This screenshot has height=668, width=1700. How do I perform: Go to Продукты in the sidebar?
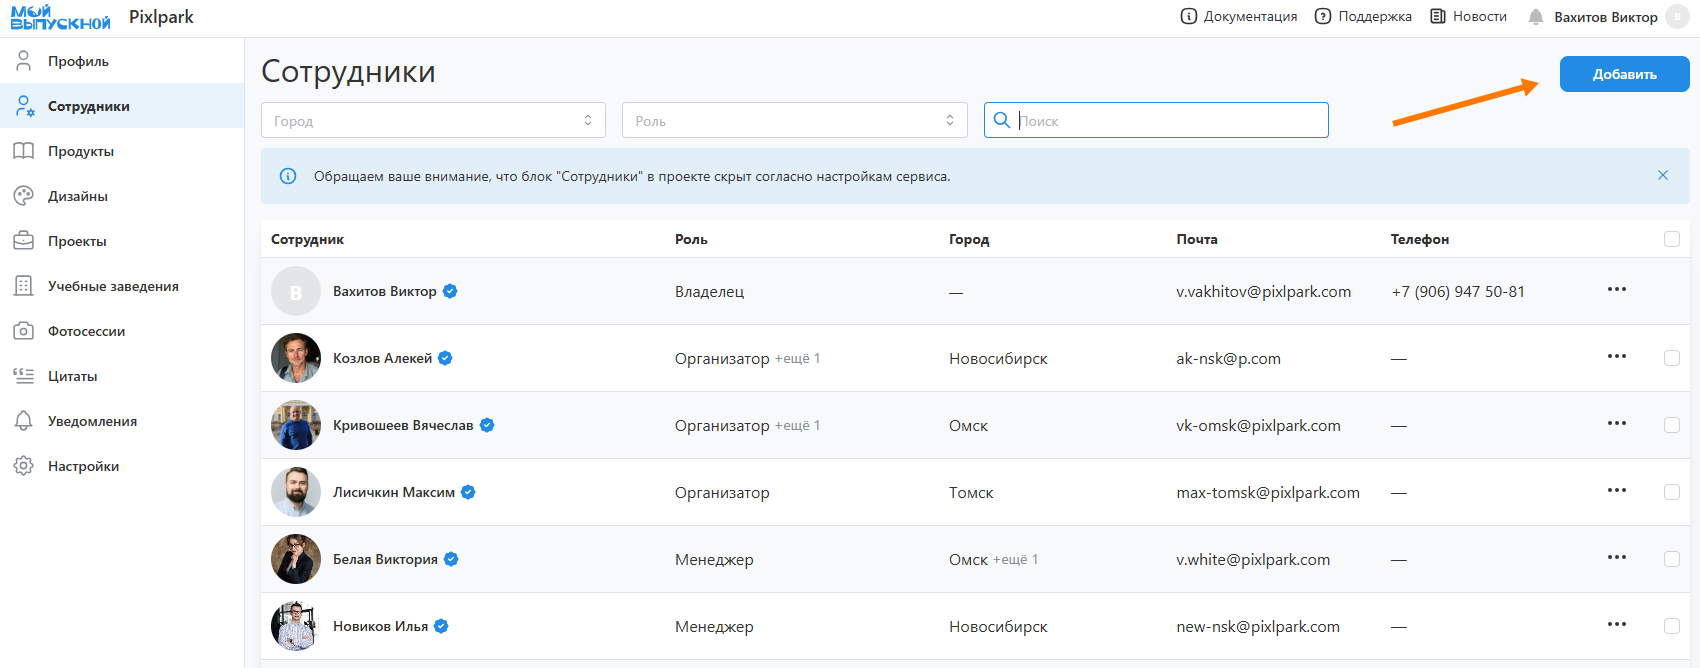(x=81, y=151)
